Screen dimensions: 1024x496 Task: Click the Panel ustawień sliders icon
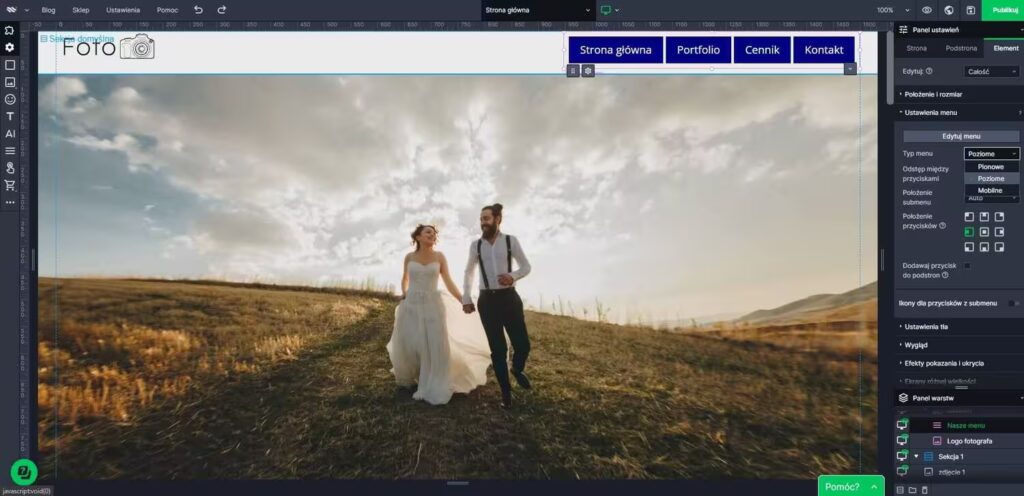pos(904,30)
